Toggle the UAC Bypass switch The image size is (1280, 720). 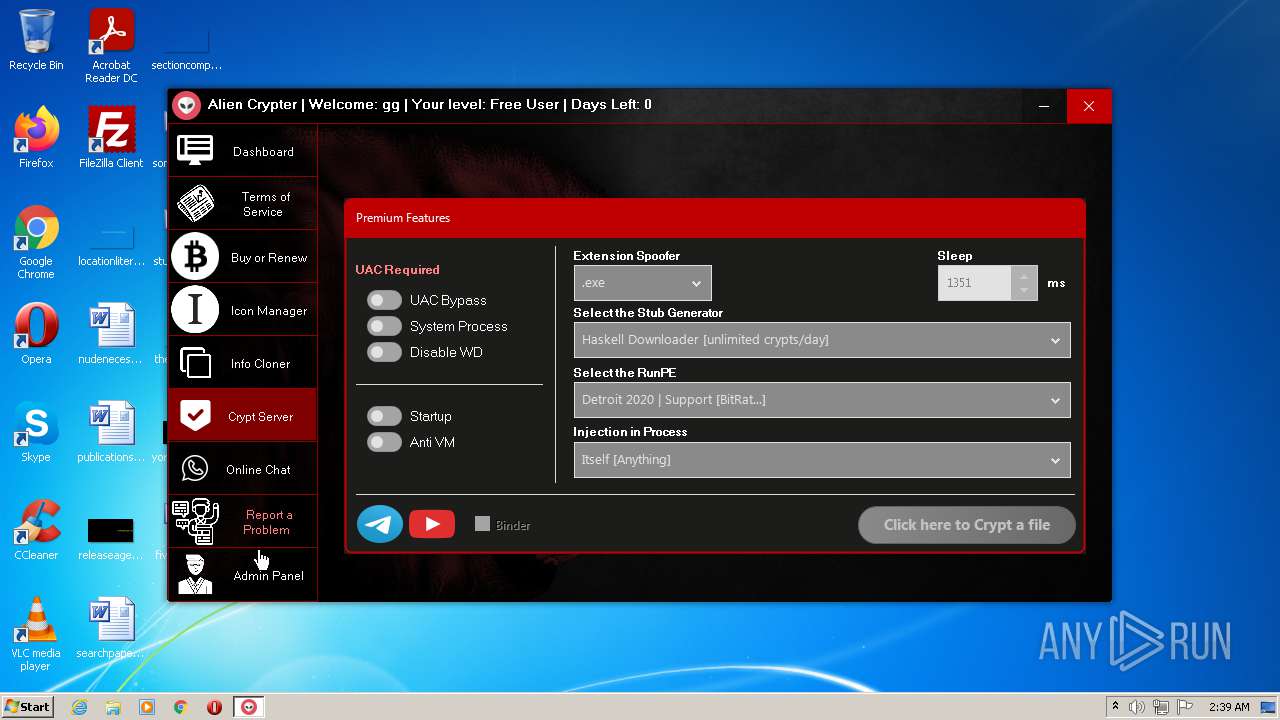click(384, 300)
